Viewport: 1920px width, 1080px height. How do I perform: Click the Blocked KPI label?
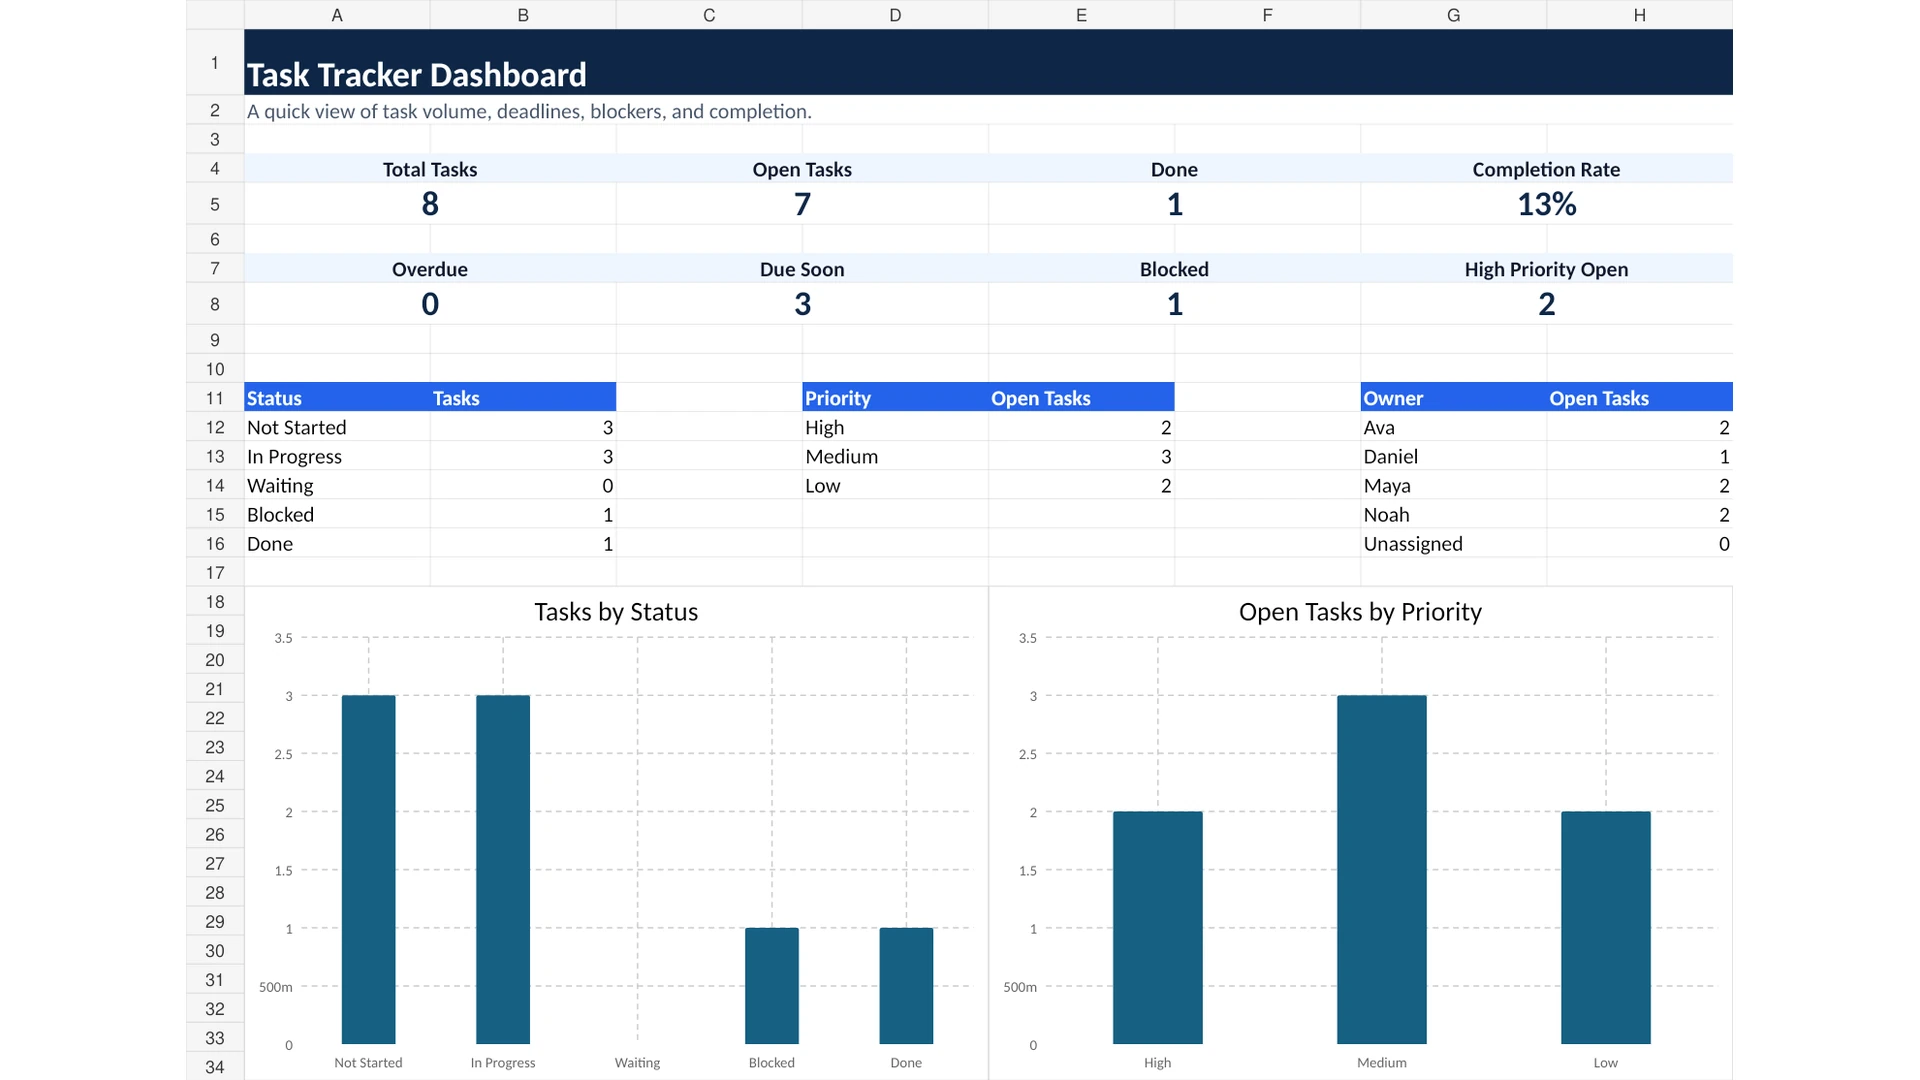click(1174, 269)
